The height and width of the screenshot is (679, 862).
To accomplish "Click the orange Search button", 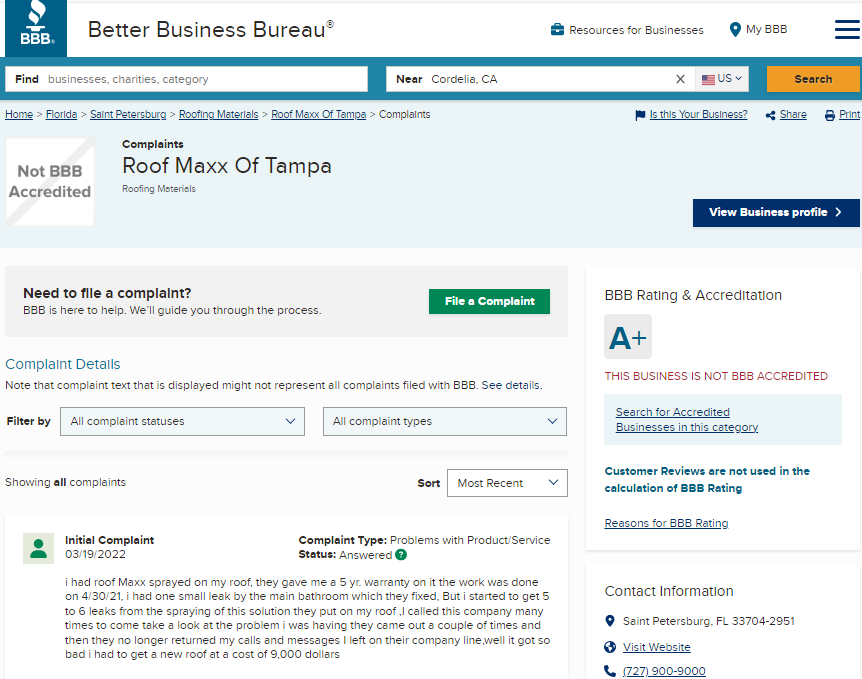I will pos(812,79).
